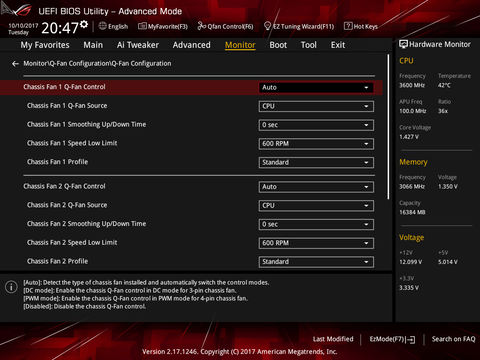This screenshot has height=360, width=480.
Task: Click the memory capacity 16384 MB
Action: tap(412, 212)
